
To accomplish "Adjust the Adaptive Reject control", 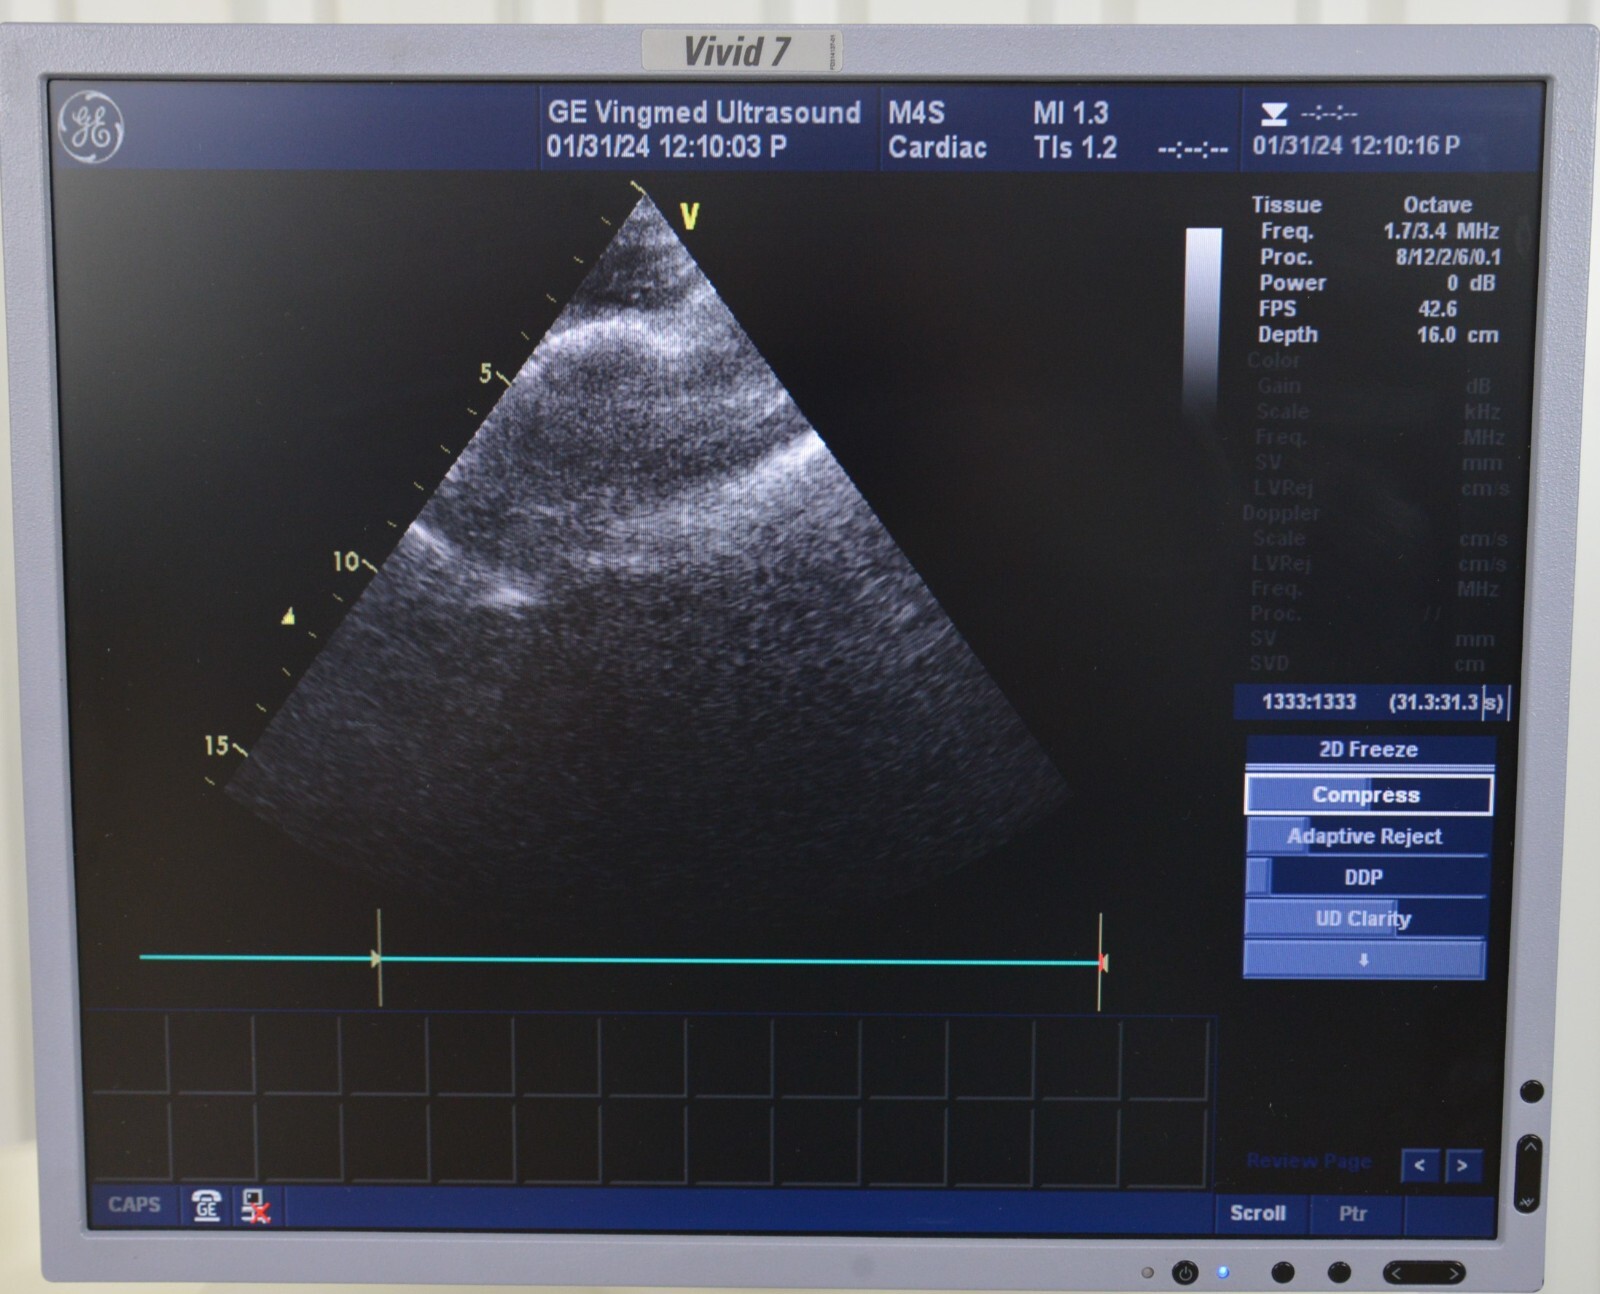I will click(1365, 836).
